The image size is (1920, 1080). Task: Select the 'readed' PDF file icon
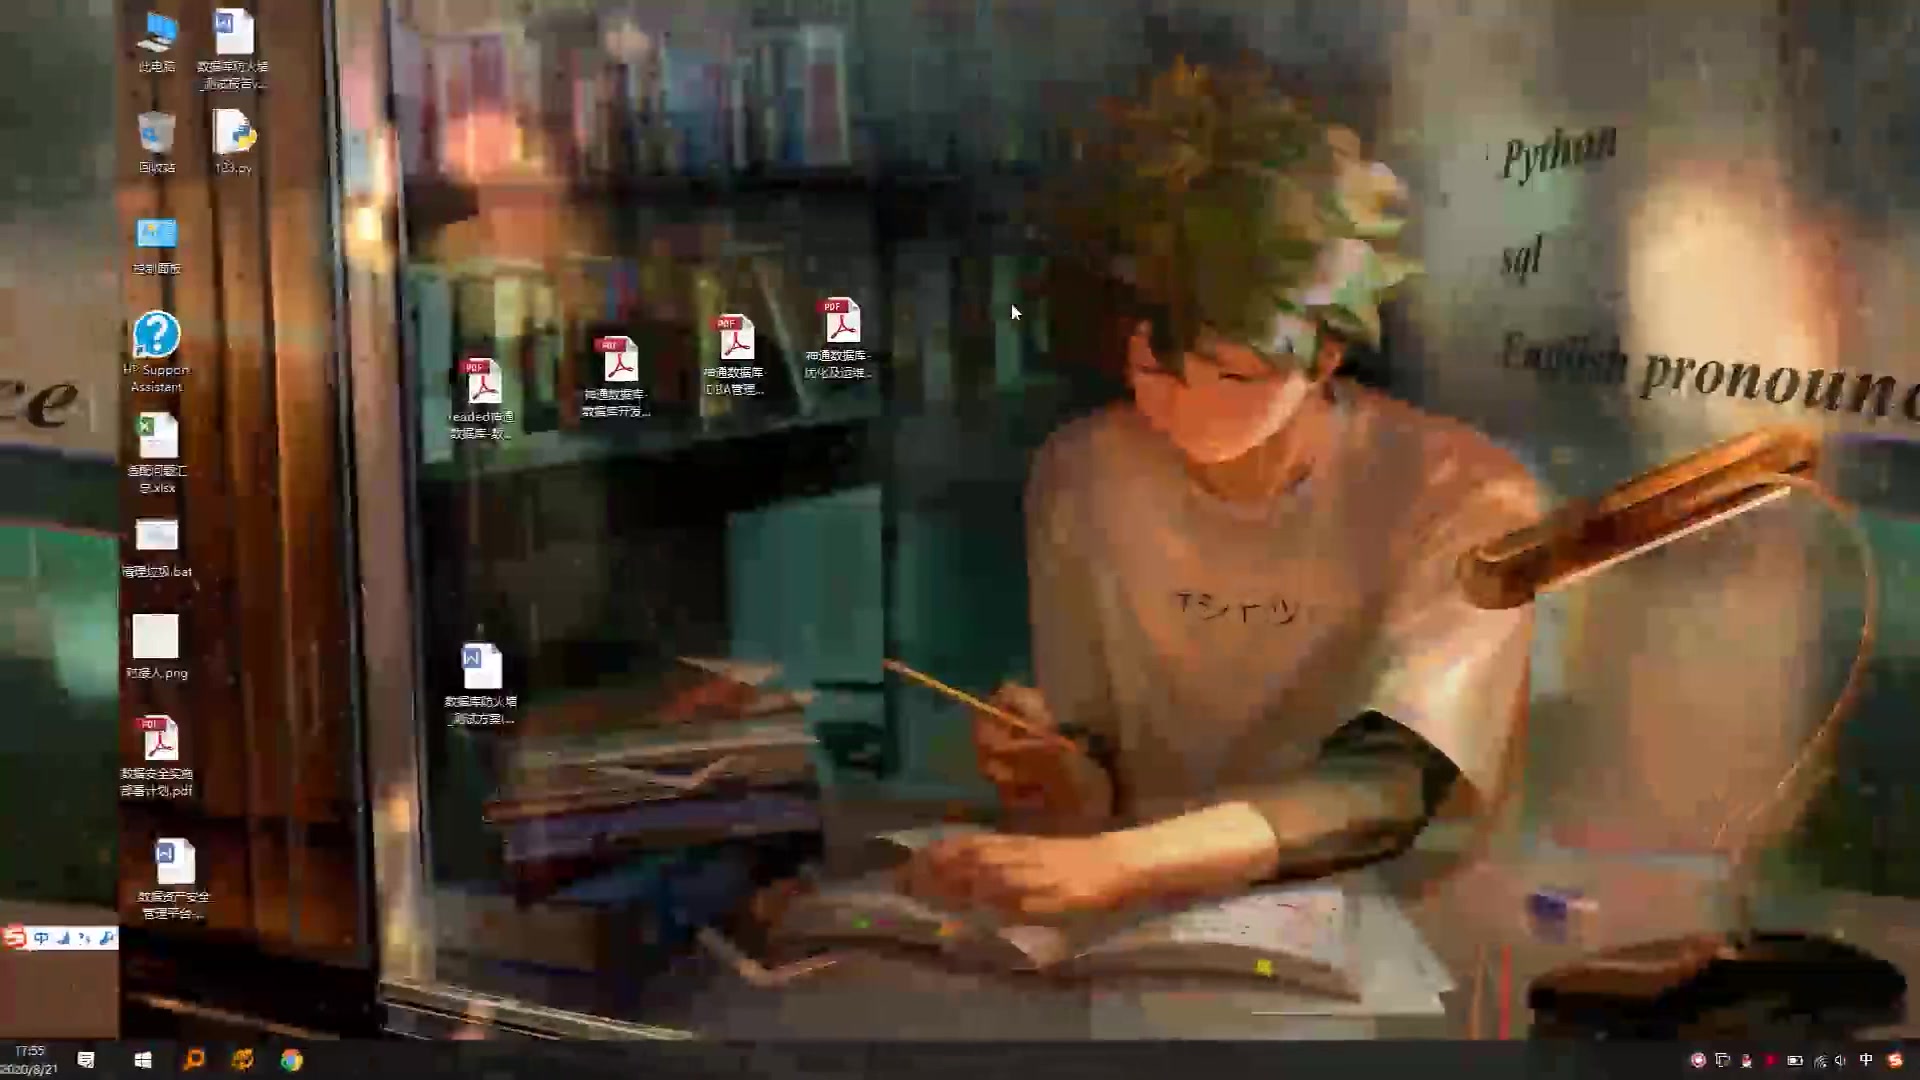point(481,384)
